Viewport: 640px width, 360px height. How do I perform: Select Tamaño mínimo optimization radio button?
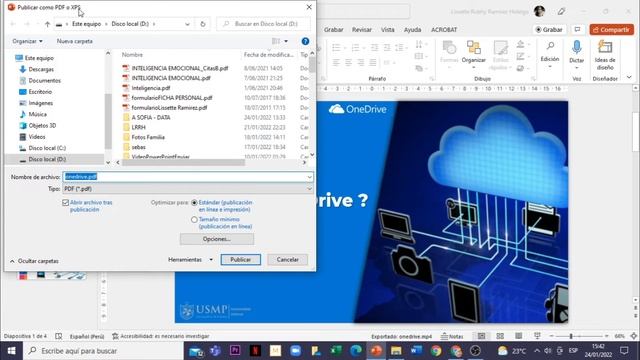[x=194, y=220]
